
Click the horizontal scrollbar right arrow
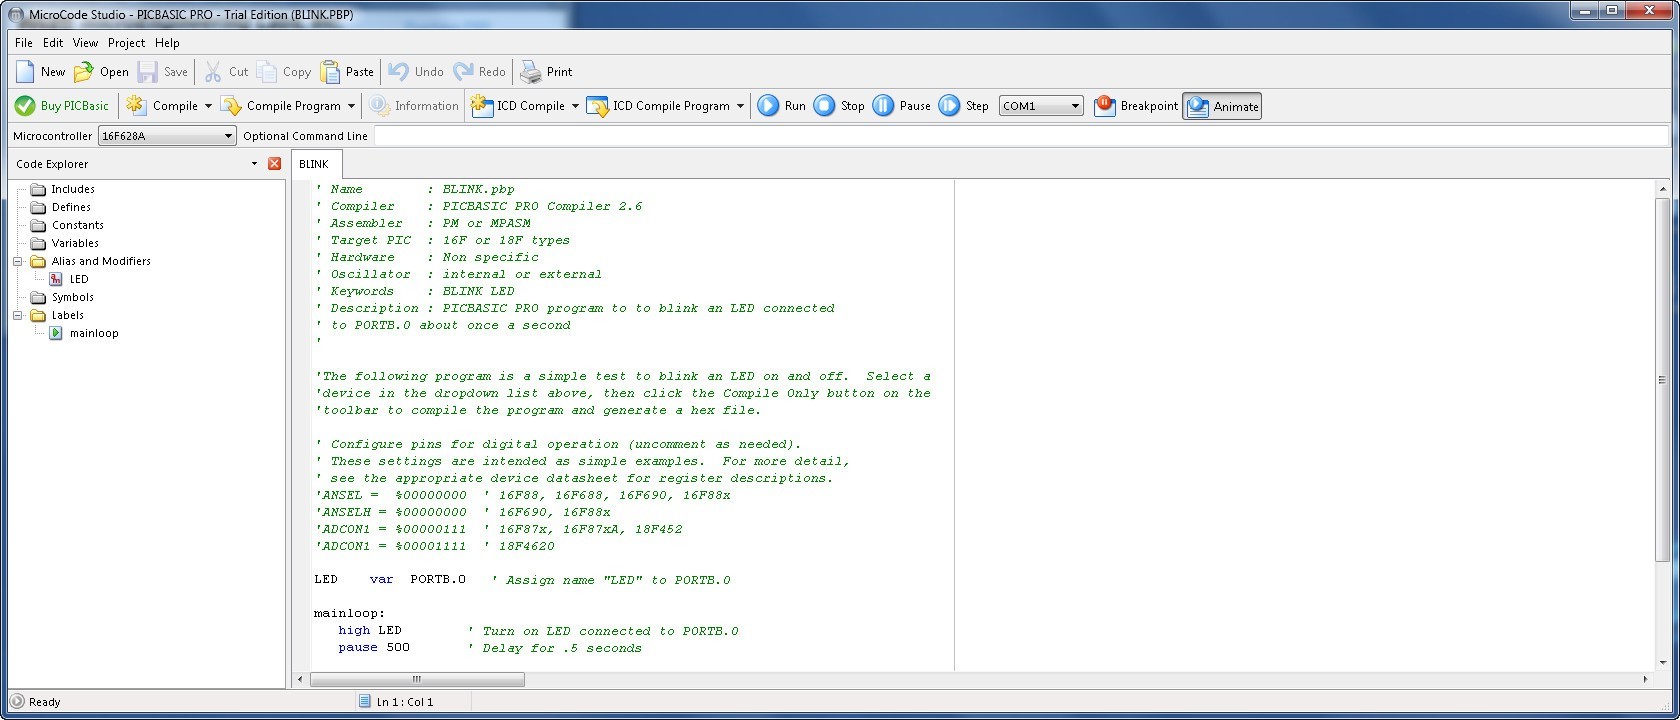[x=1645, y=679]
